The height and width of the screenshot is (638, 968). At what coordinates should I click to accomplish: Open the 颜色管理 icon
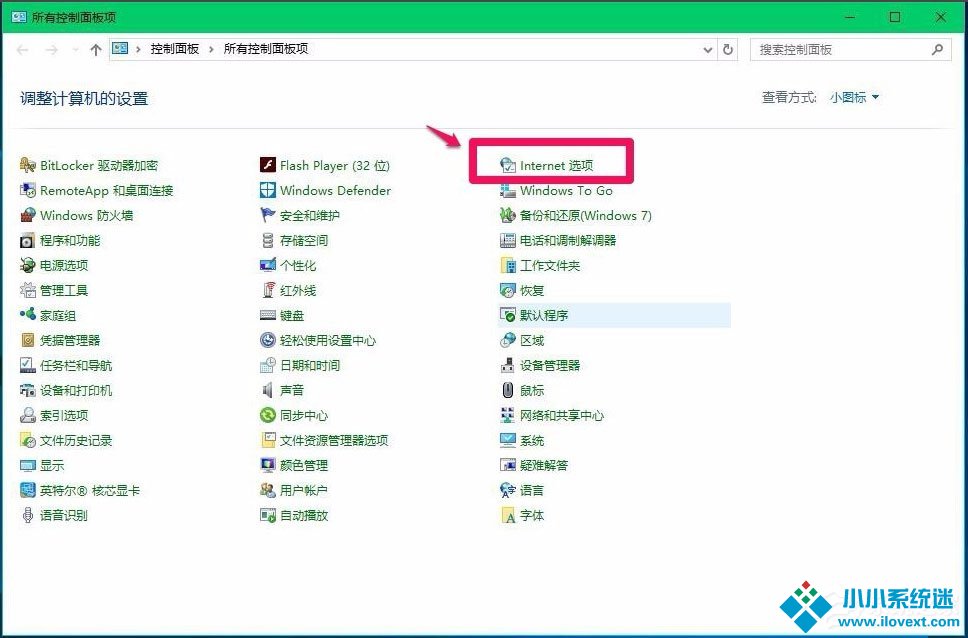pos(267,465)
